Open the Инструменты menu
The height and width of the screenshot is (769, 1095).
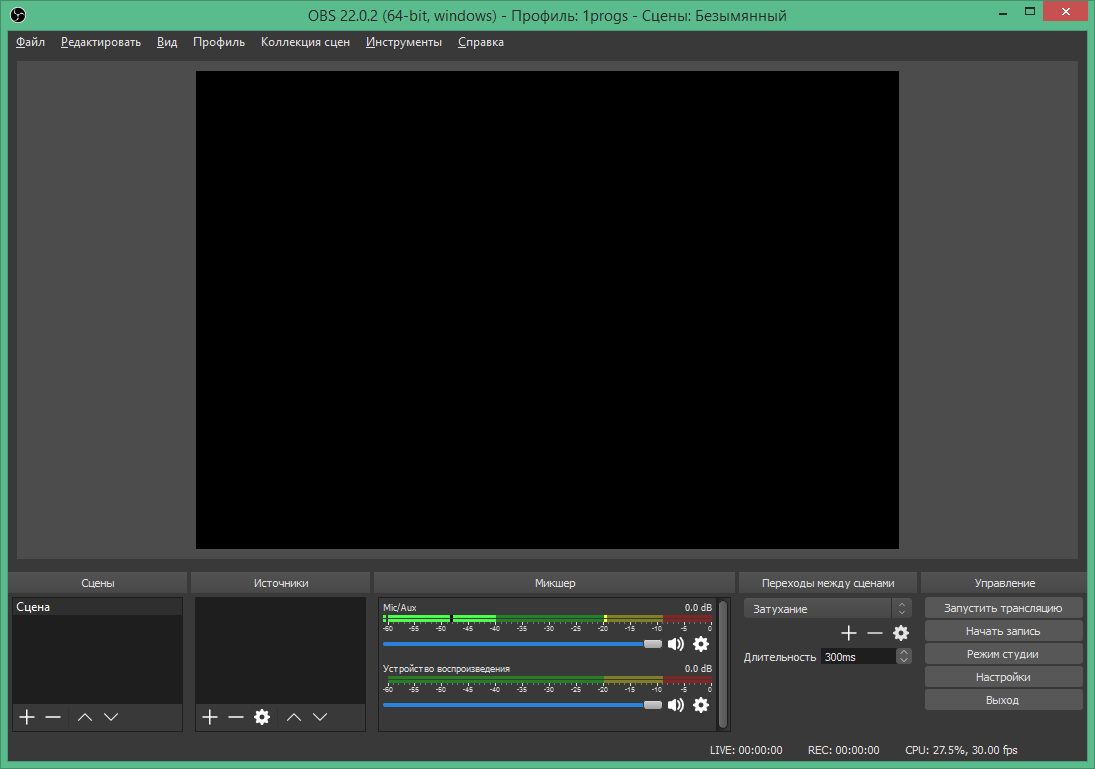[404, 42]
